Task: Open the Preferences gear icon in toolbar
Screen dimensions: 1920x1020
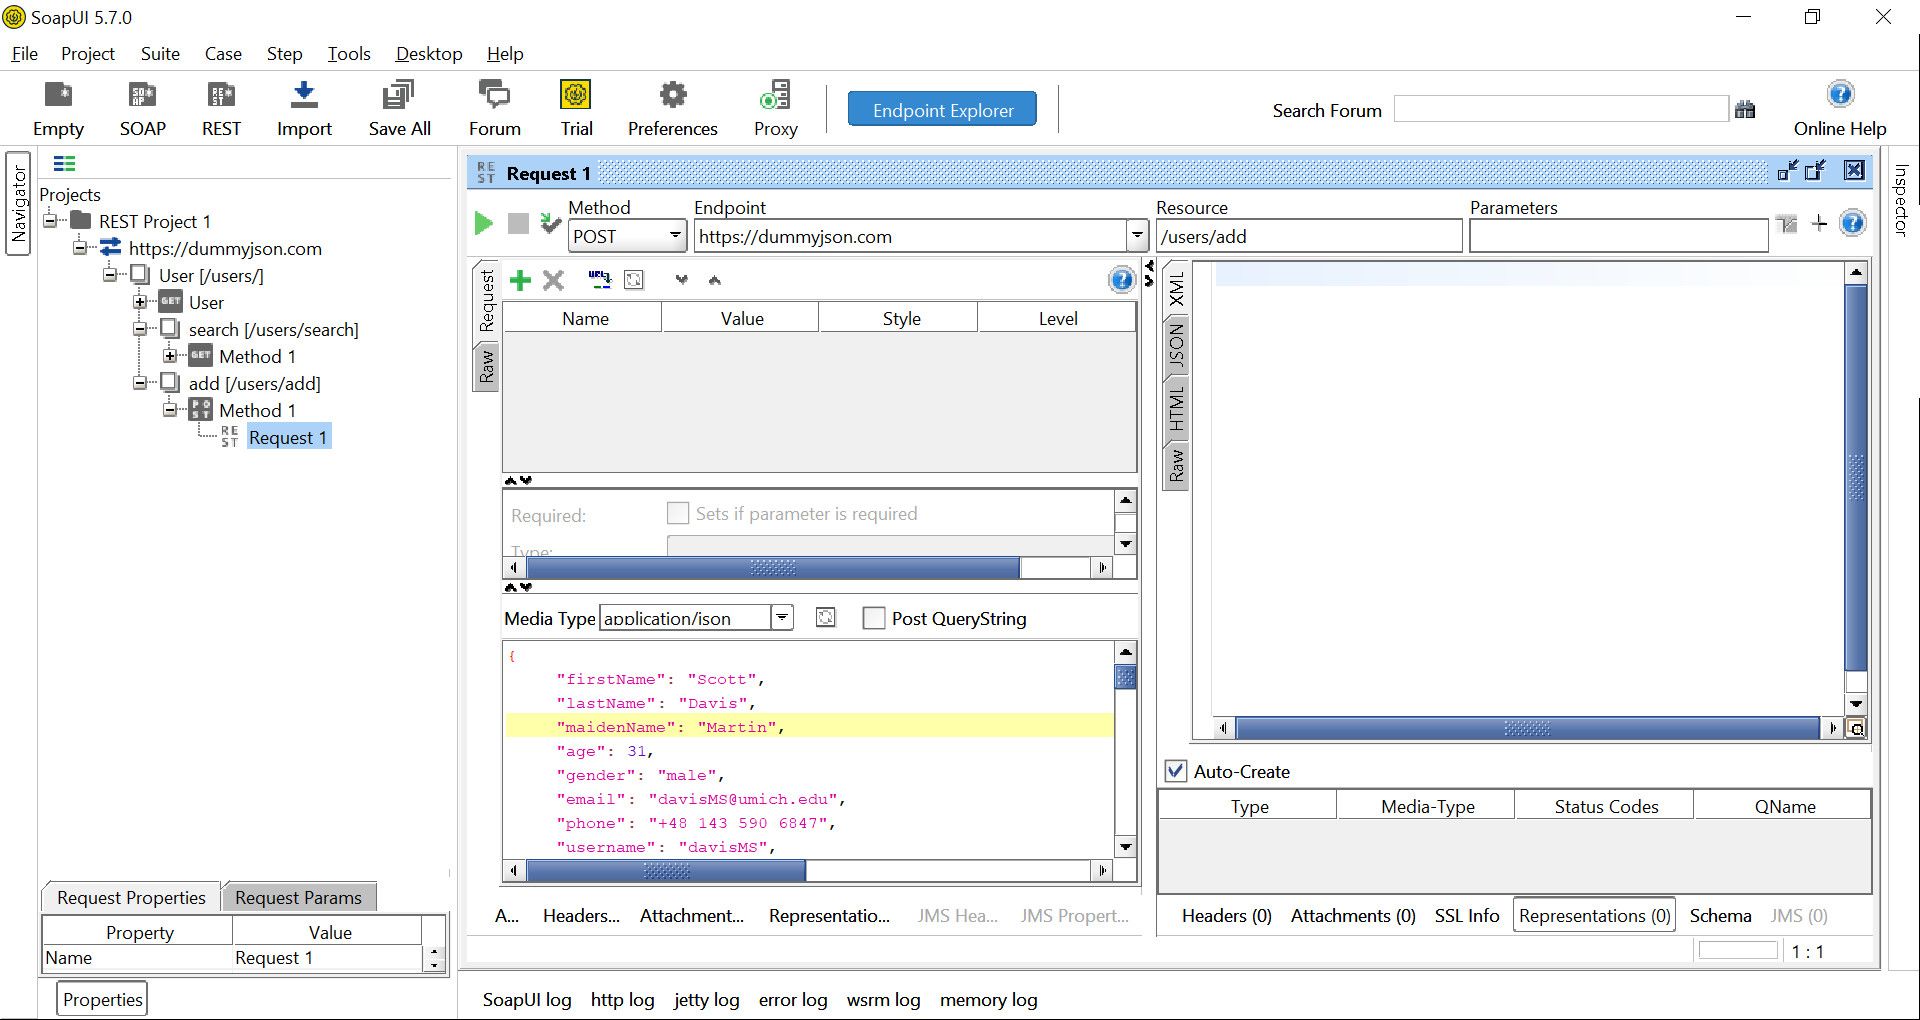Action: pos(672,96)
